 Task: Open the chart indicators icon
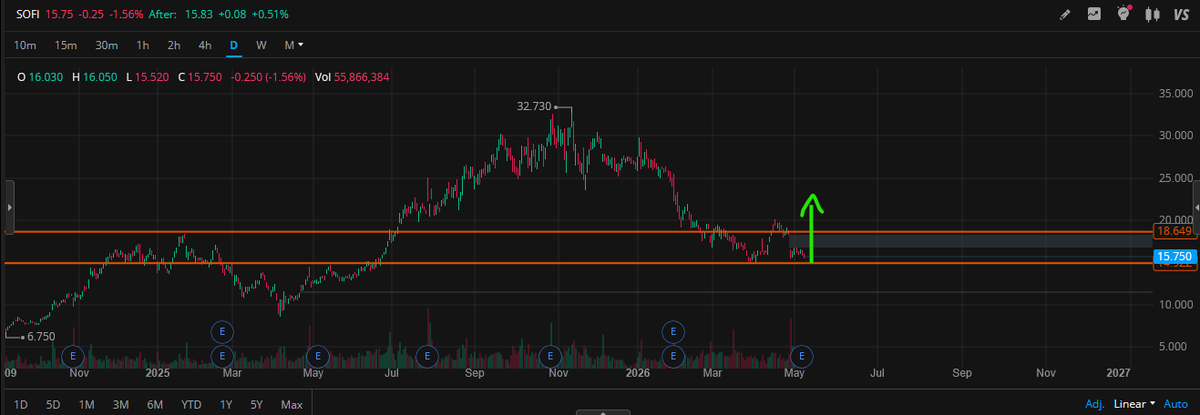tap(1094, 14)
